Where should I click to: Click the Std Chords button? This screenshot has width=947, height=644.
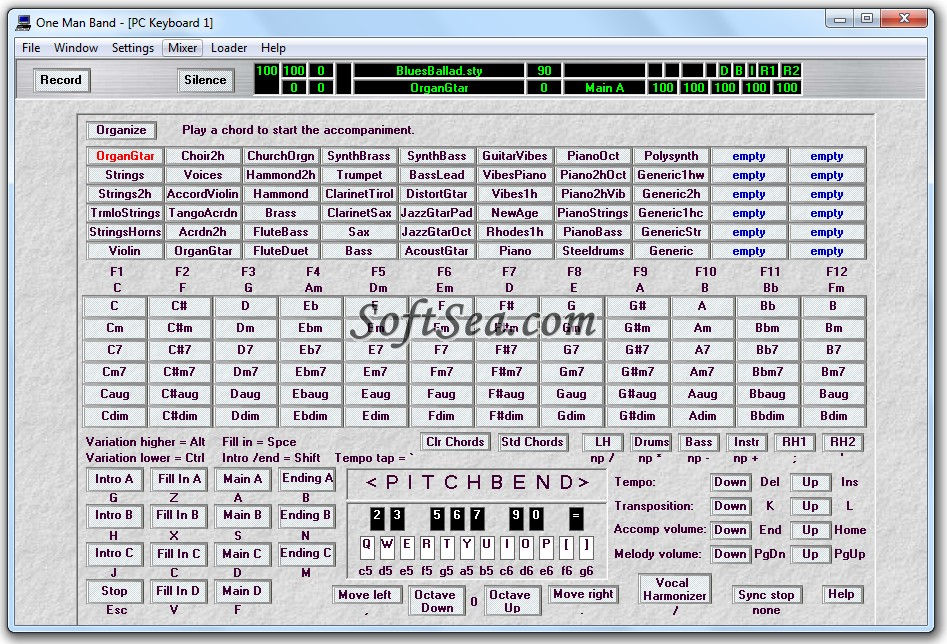[x=532, y=442]
